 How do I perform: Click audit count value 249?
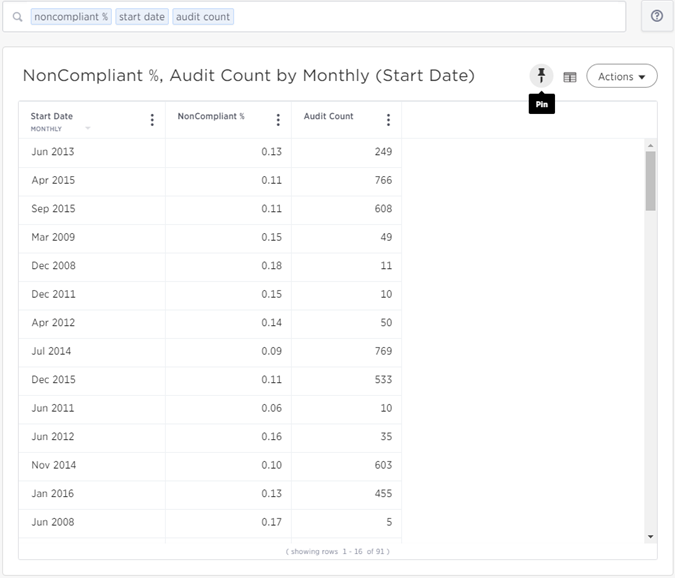(383, 151)
